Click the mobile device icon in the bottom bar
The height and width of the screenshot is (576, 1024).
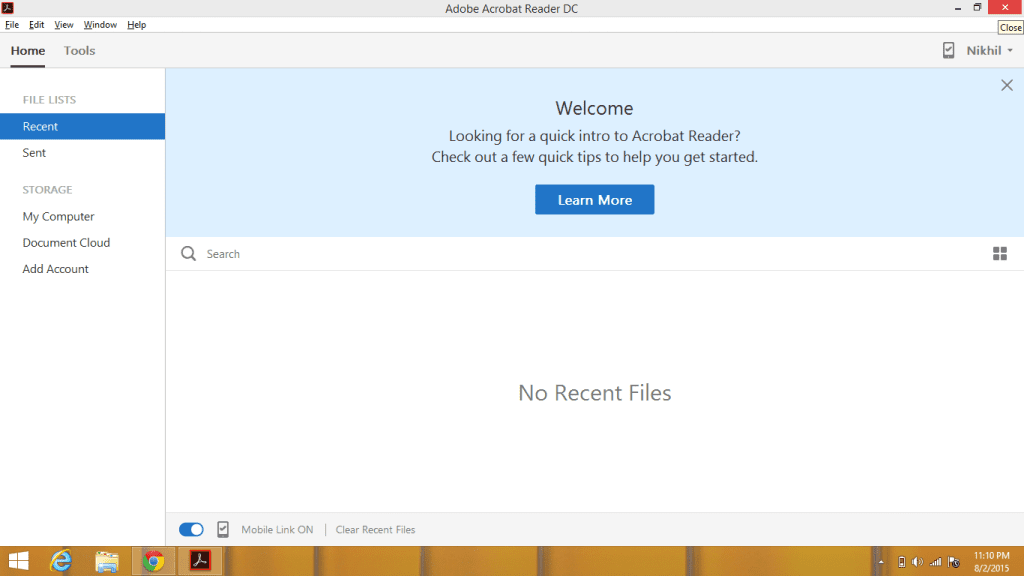pos(223,529)
